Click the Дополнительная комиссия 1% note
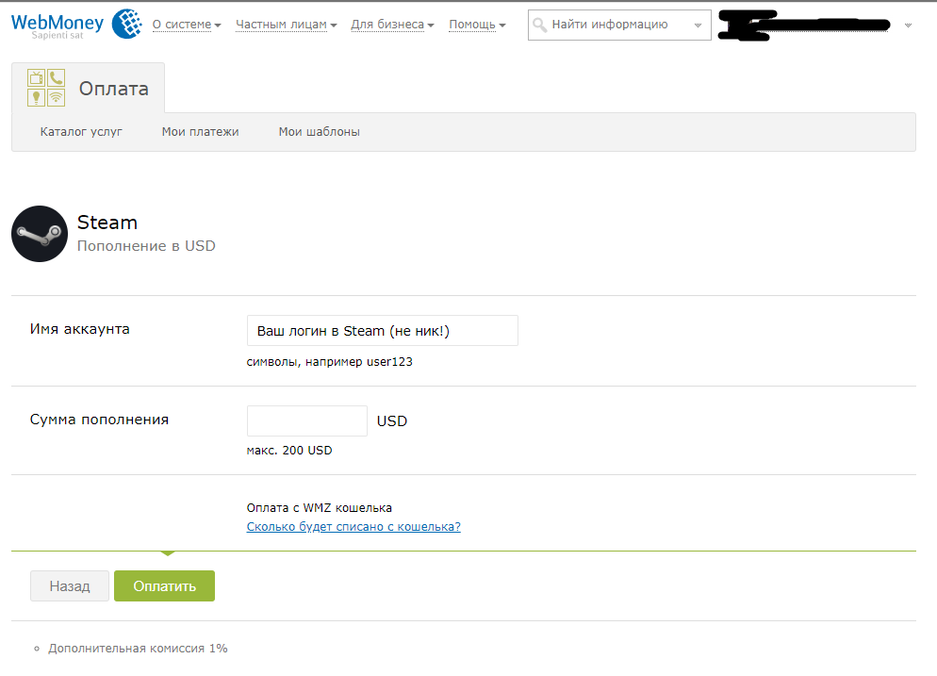The image size is (937, 676). [138, 649]
